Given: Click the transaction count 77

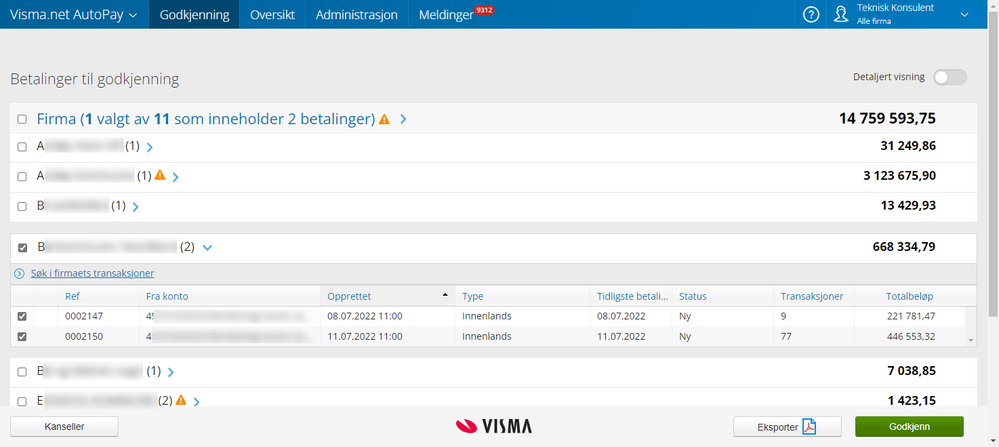Looking at the screenshot, I should coord(786,337).
